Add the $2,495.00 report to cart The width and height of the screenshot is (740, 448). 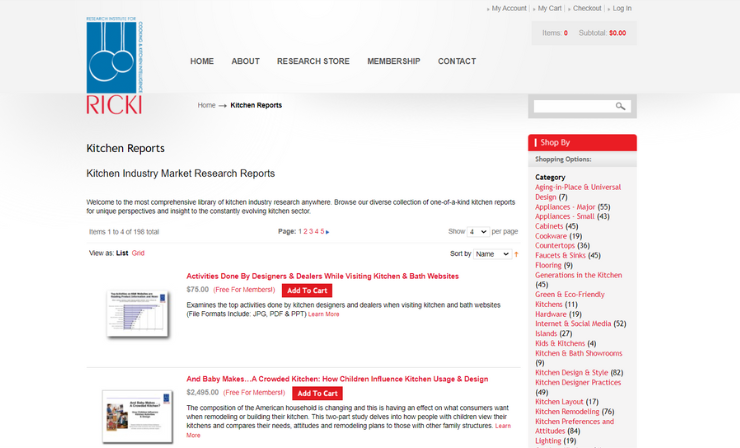click(317, 393)
